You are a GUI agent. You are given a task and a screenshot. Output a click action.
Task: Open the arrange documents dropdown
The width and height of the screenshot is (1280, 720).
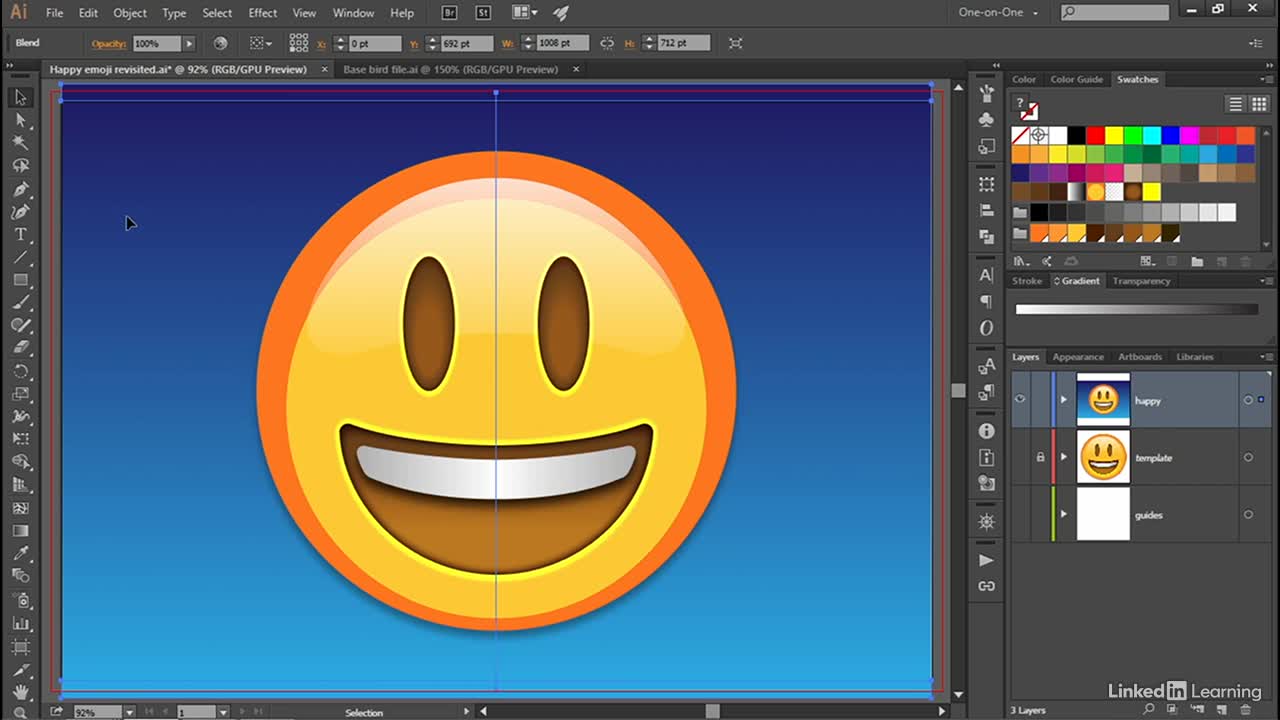(x=524, y=13)
